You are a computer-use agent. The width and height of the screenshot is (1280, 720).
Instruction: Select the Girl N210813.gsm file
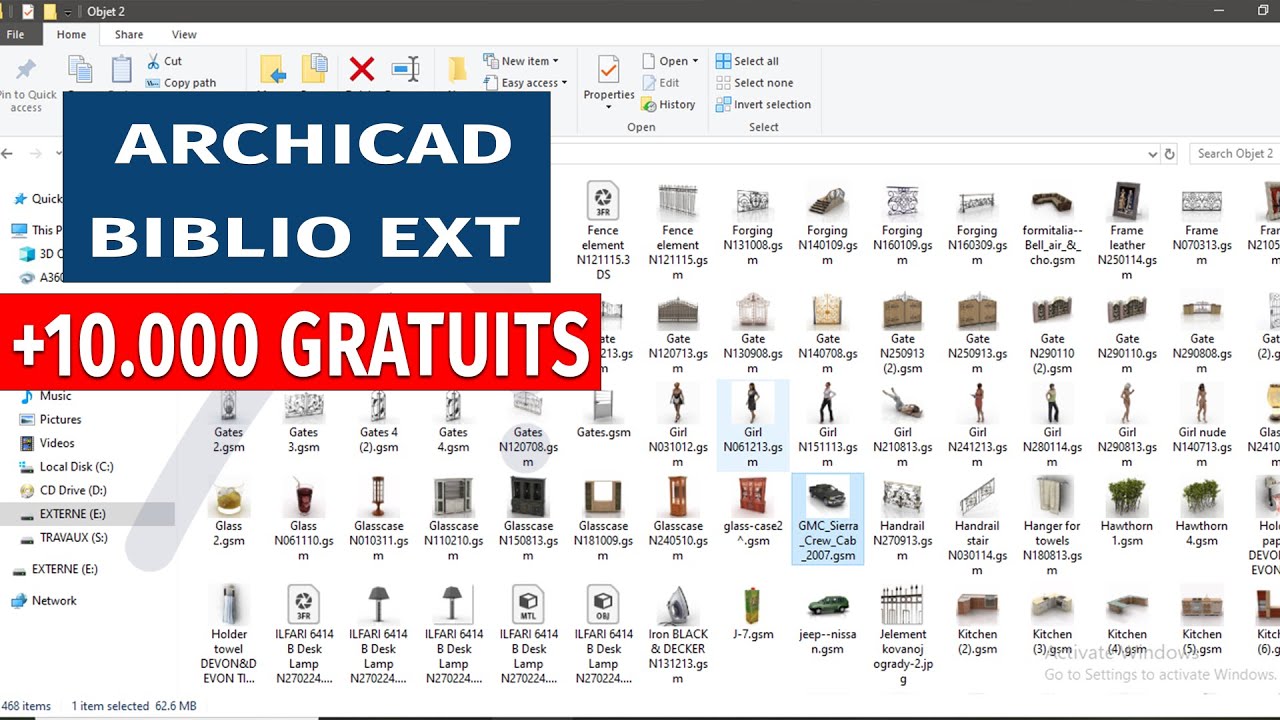point(903,425)
